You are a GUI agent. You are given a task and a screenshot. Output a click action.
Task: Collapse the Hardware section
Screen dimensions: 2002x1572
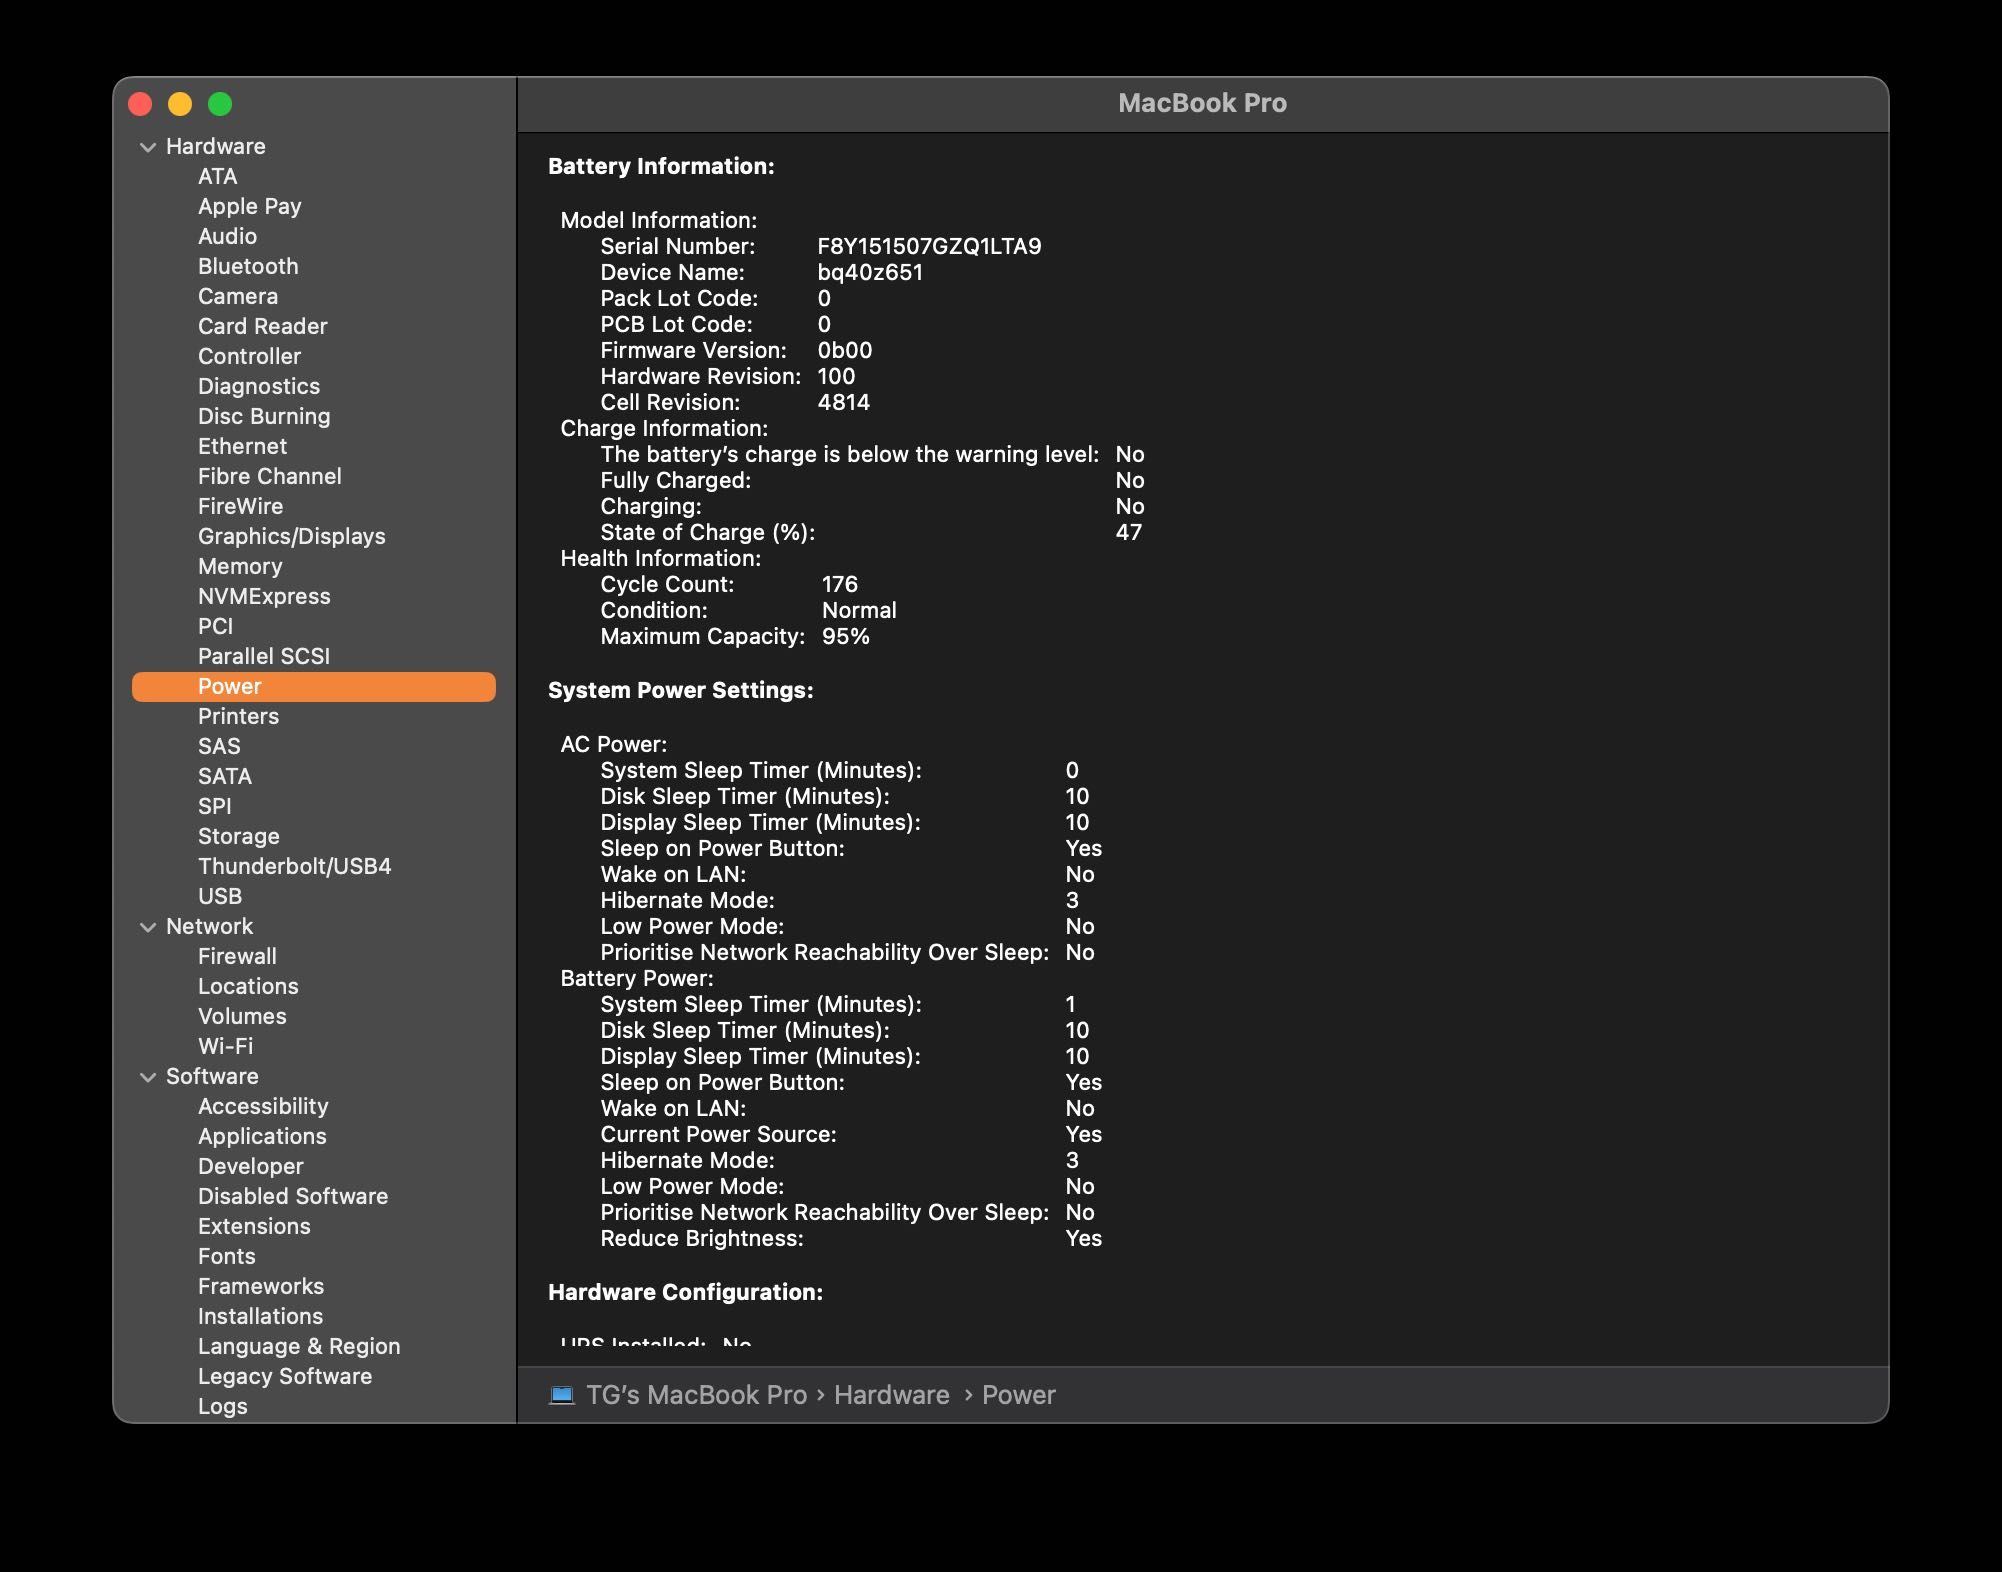pos(148,147)
